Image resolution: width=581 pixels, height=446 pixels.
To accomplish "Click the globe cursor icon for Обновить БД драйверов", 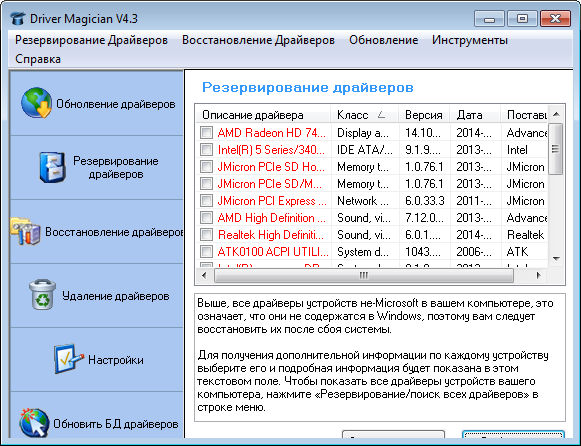I will tap(34, 423).
